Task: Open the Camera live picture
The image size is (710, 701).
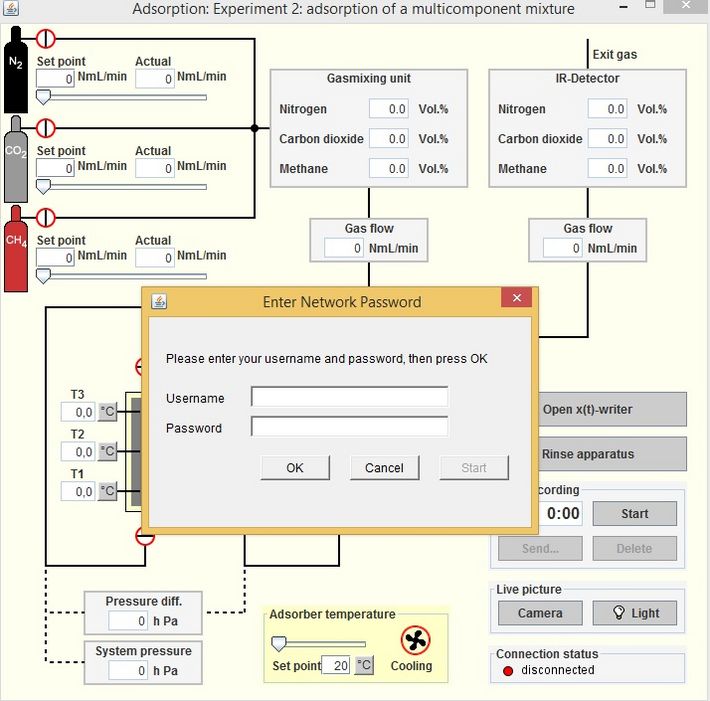Action: click(x=539, y=613)
